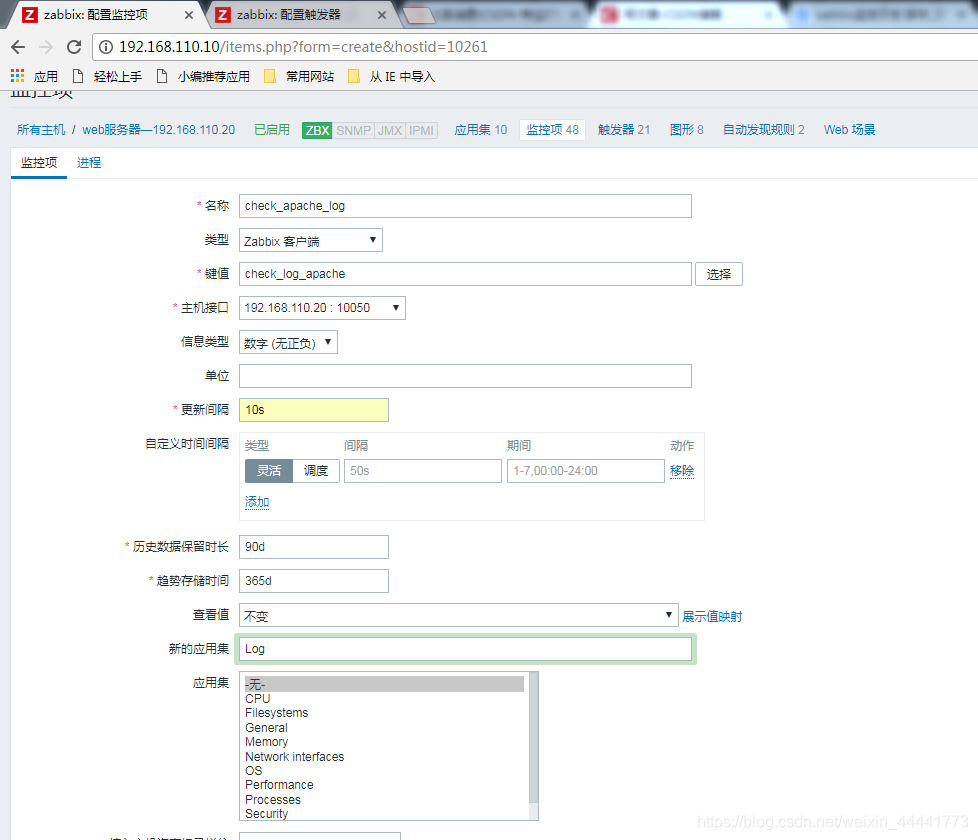
Task: Open 自动发现规则 2 link
Action: [763, 130]
